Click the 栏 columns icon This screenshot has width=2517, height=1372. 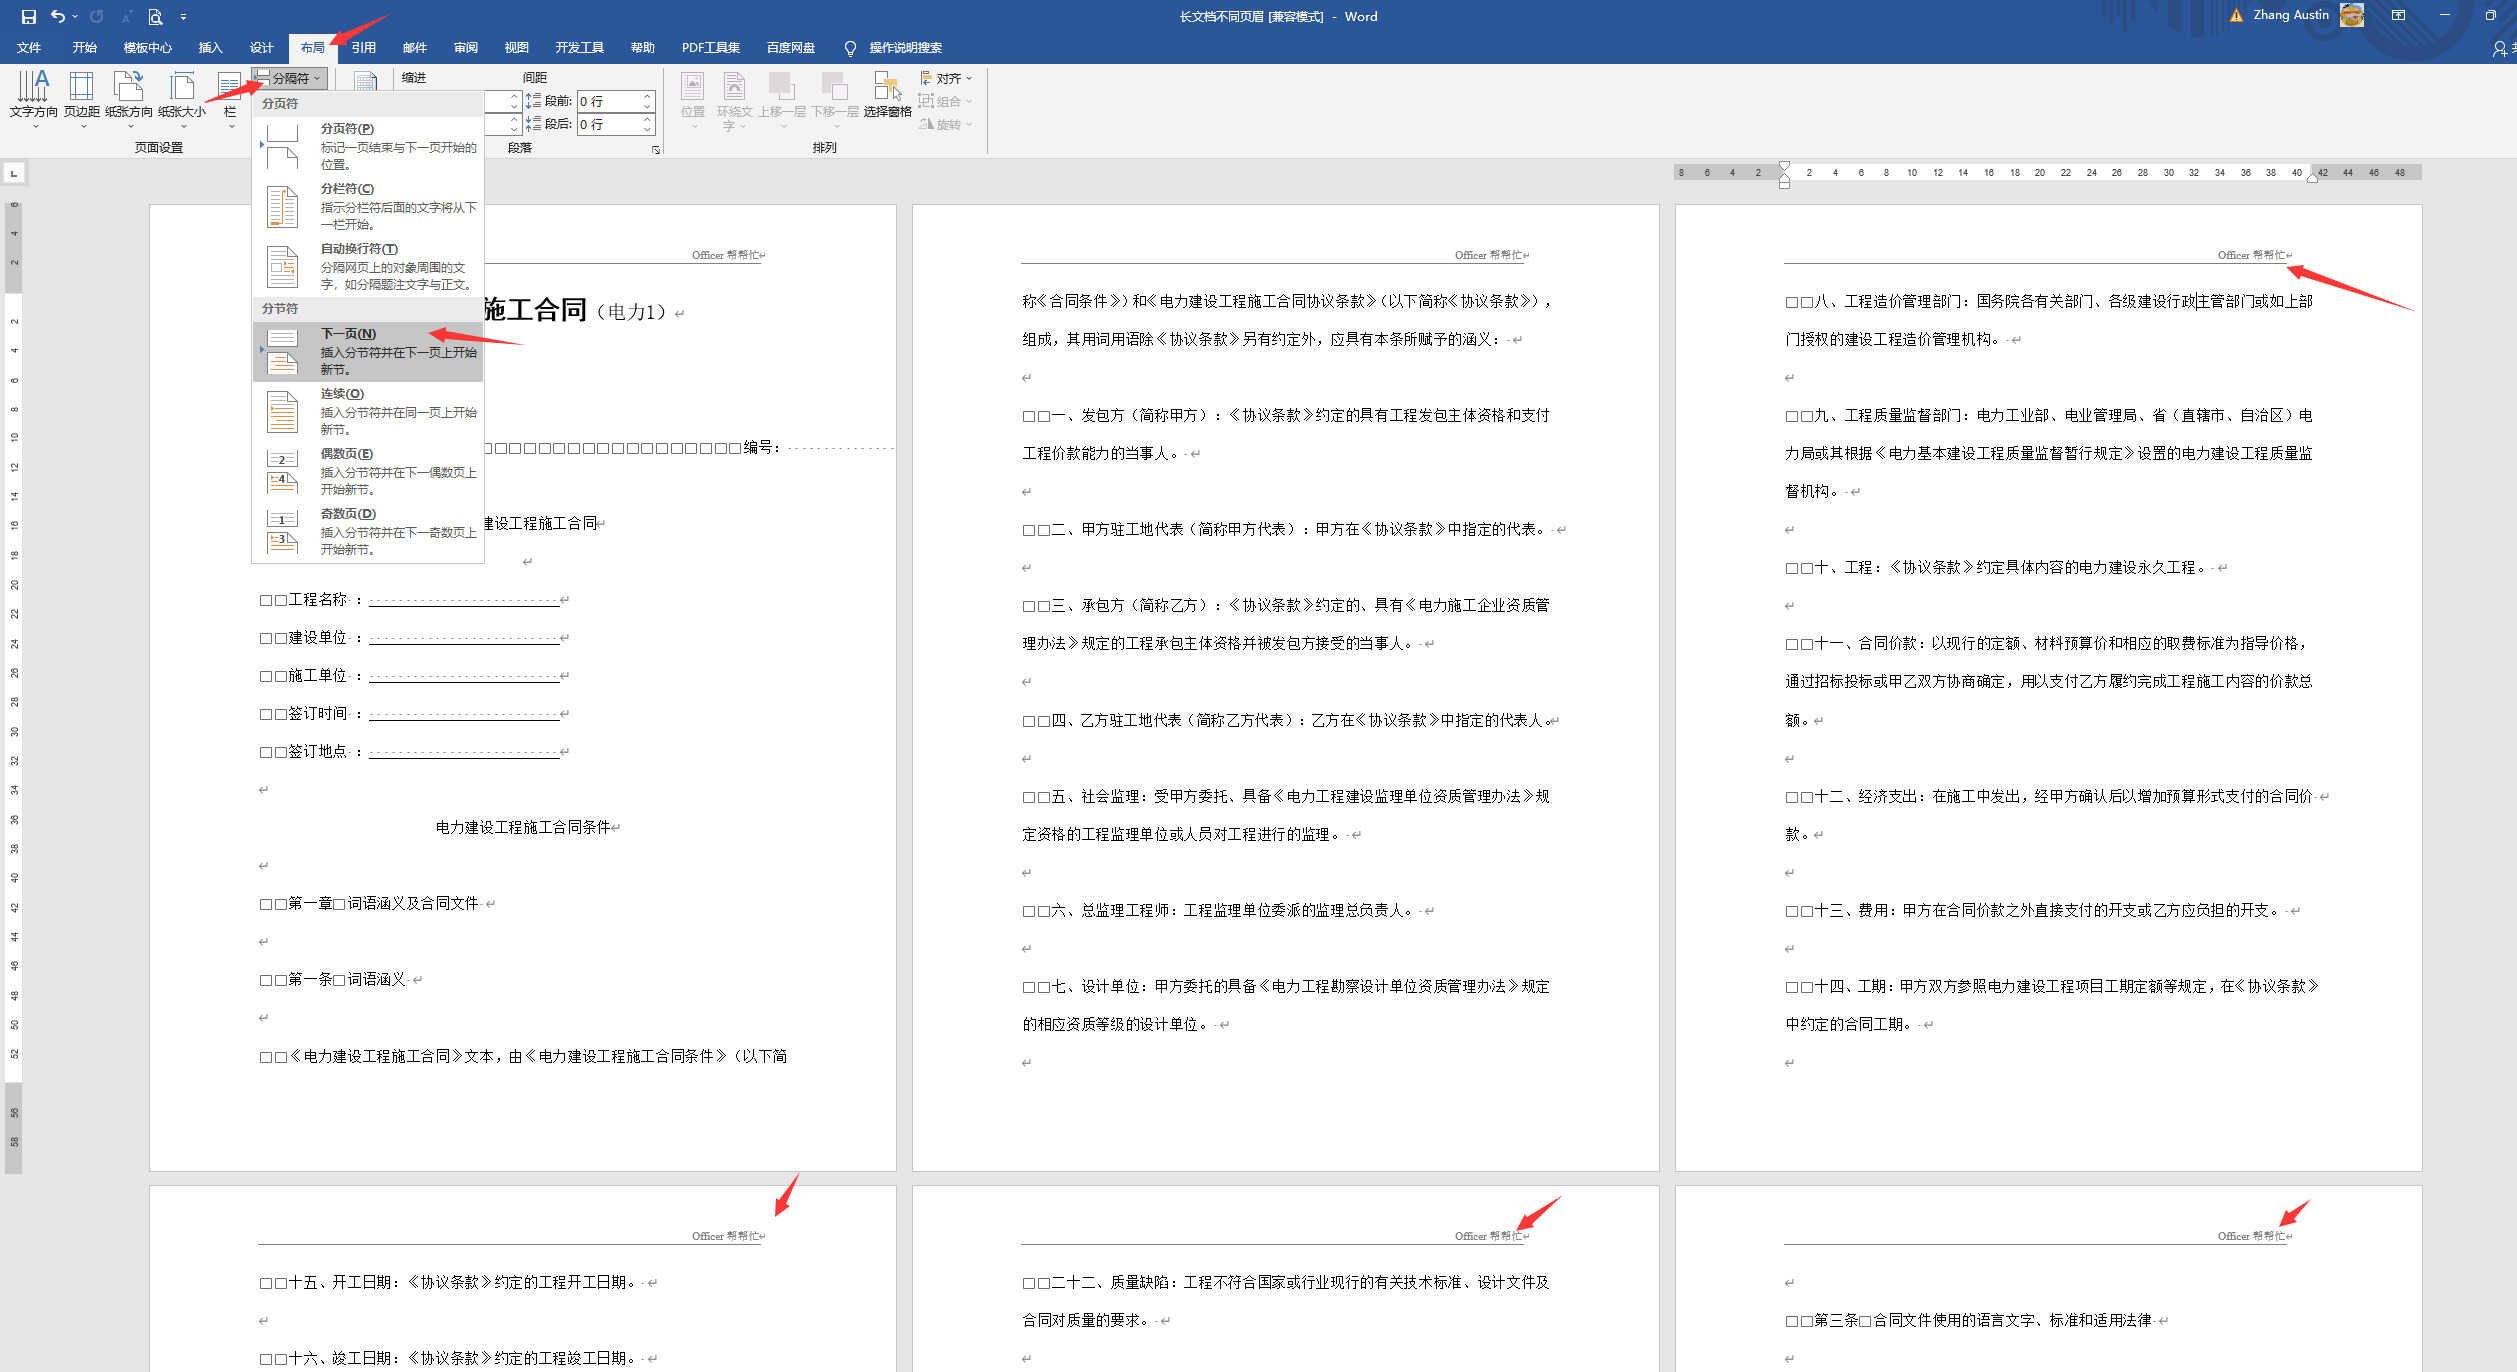(230, 99)
